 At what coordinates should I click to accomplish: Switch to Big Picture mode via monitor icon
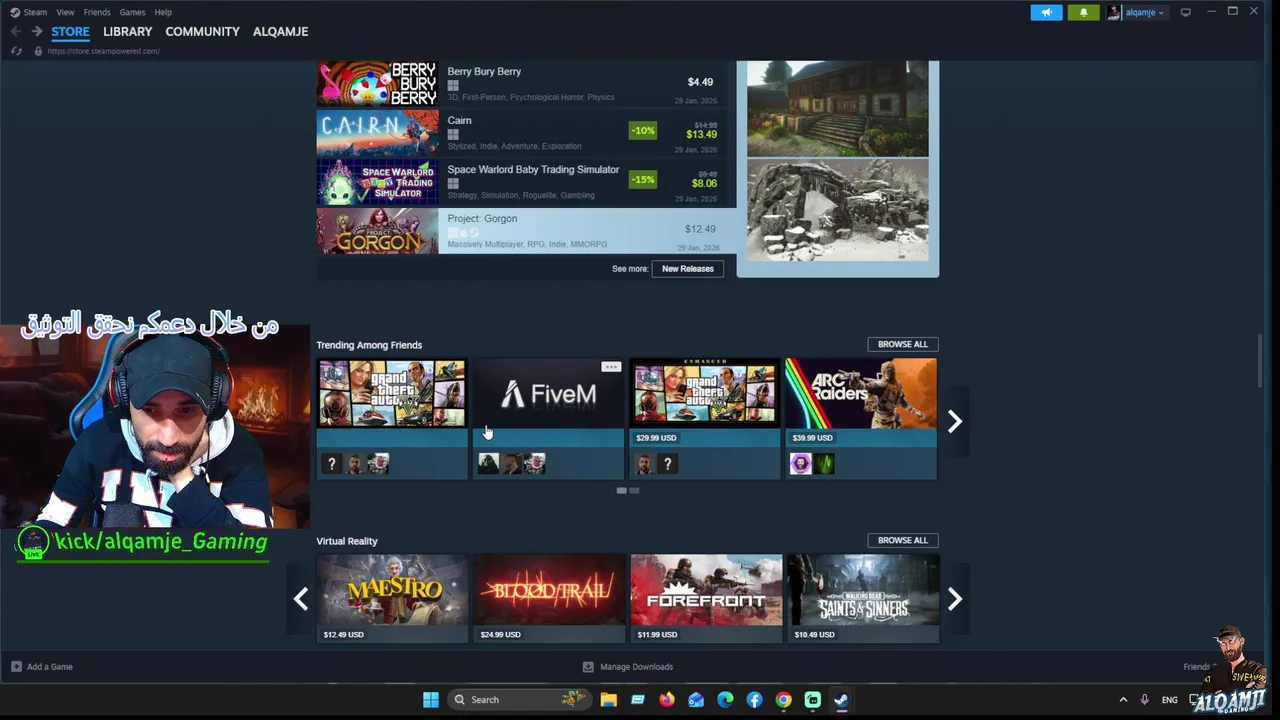pyautogui.click(x=1186, y=12)
